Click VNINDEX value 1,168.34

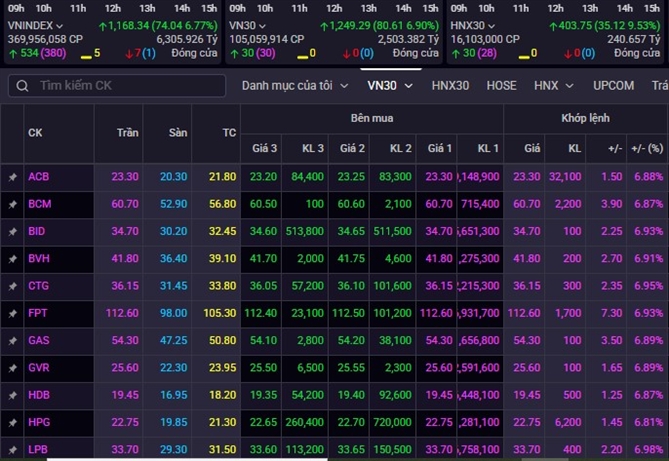coord(128,26)
